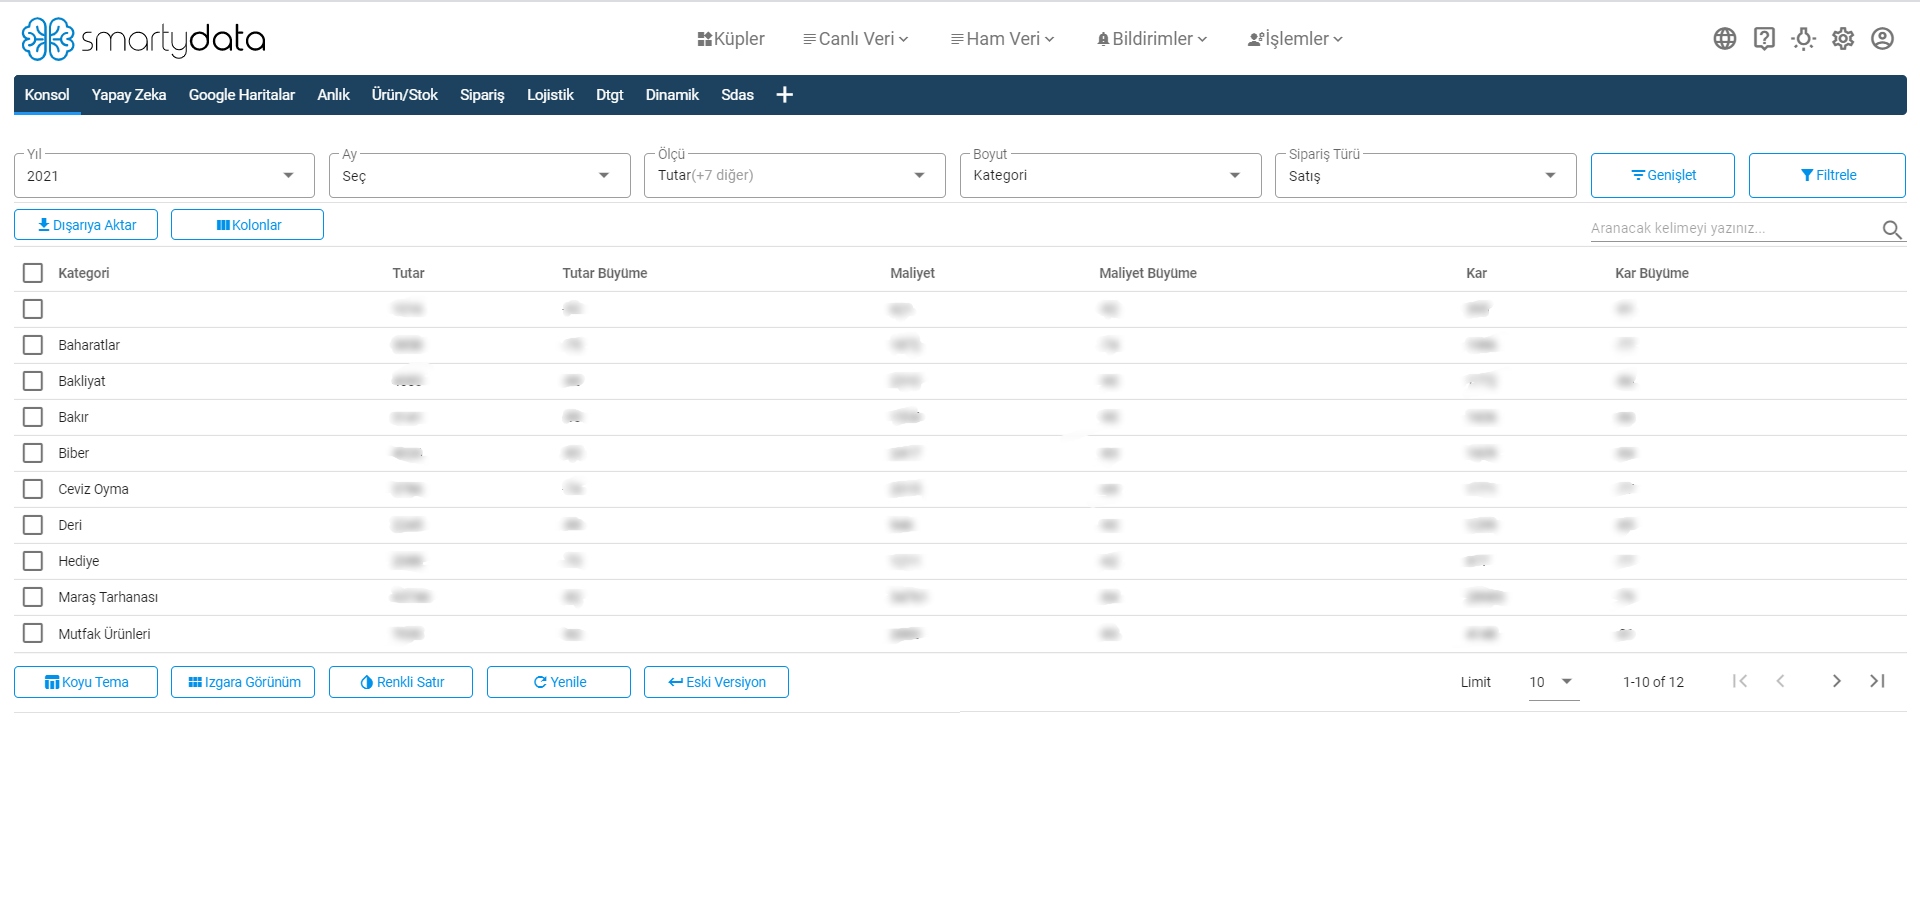Check the Deri row checkbox

(33, 525)
